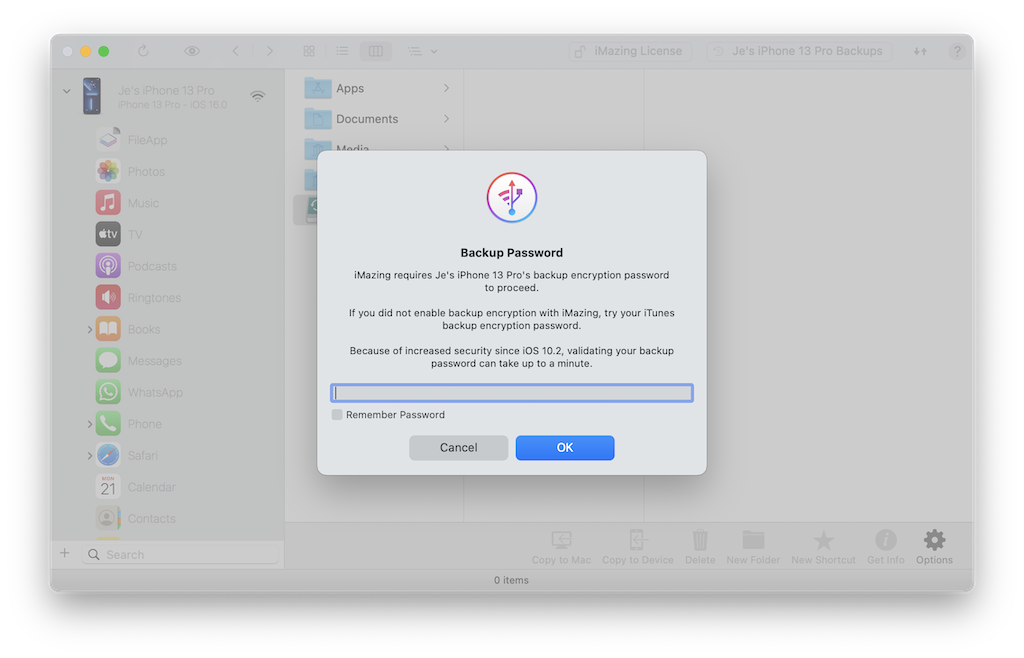The height and width of the screenshot is (658, 1024).
Task: Expand Apps folder chevron
Action: tap(447, 88)
